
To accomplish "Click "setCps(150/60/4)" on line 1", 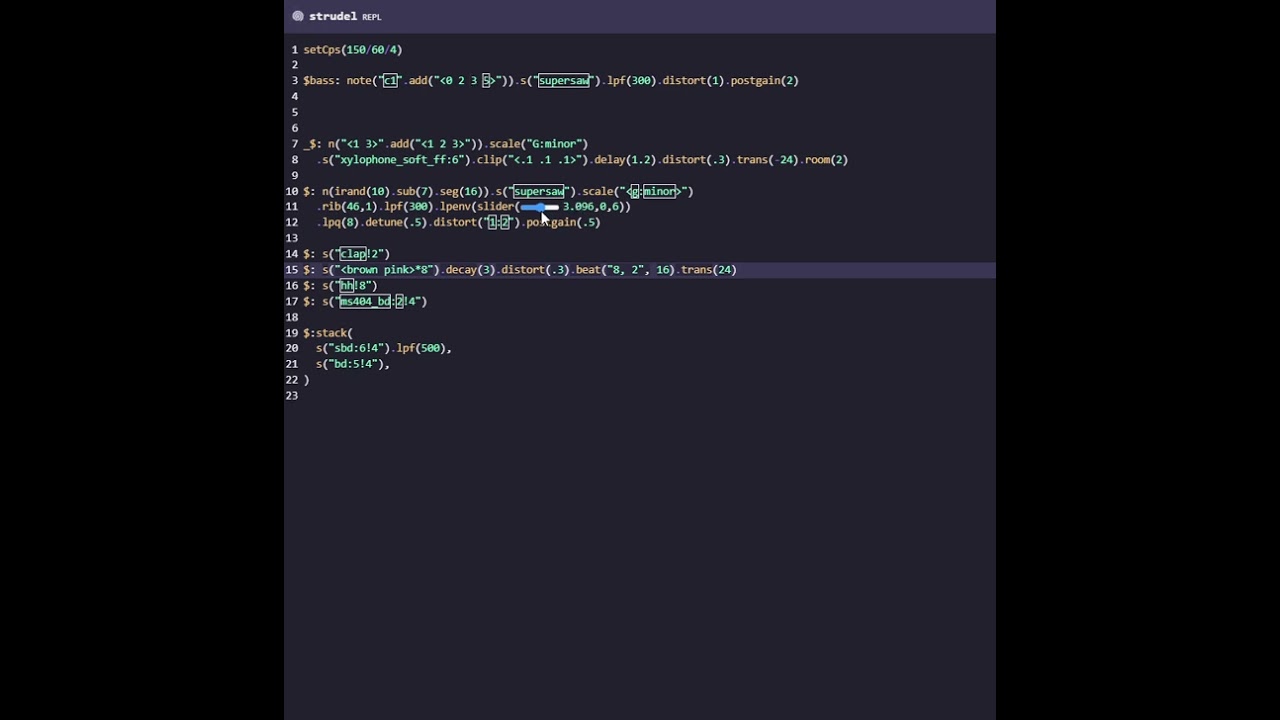I will [353, 49].
